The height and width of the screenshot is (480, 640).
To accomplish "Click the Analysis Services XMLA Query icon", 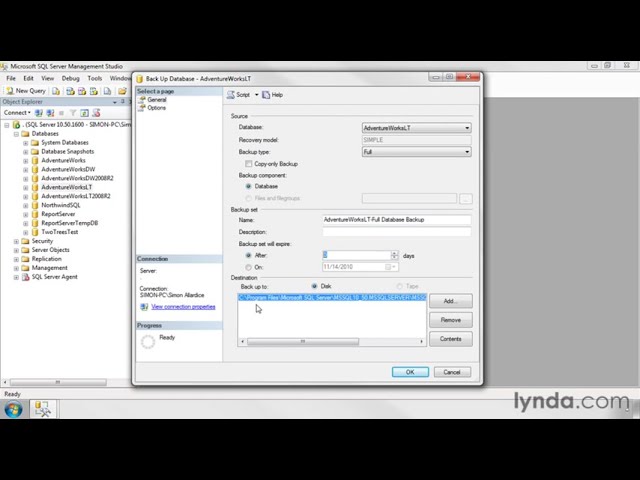I will (x=94, y=91).
